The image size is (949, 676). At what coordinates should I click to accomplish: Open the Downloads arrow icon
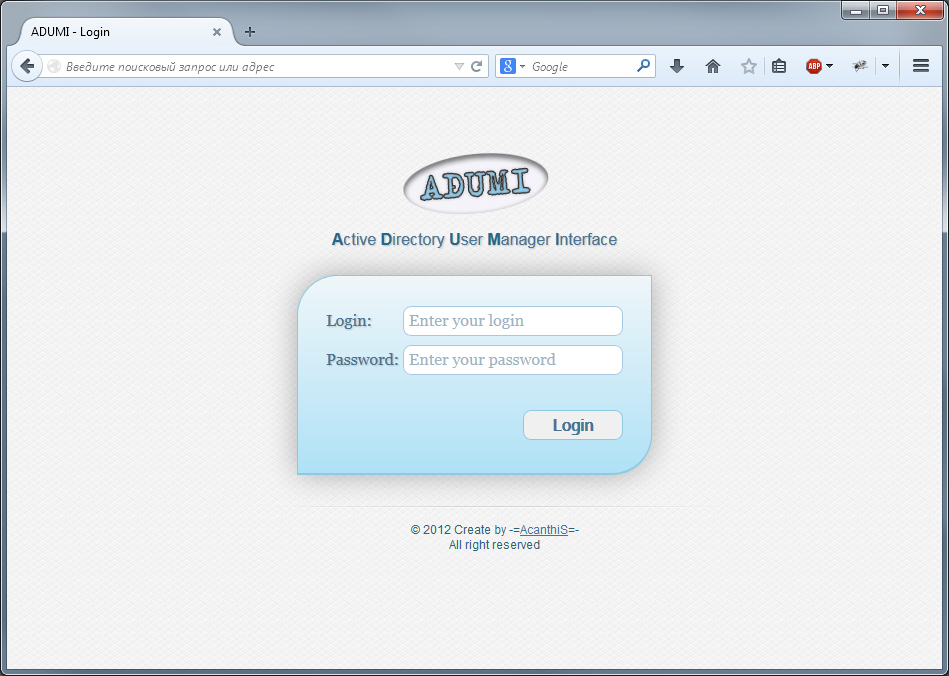click(x=677, y=67)
